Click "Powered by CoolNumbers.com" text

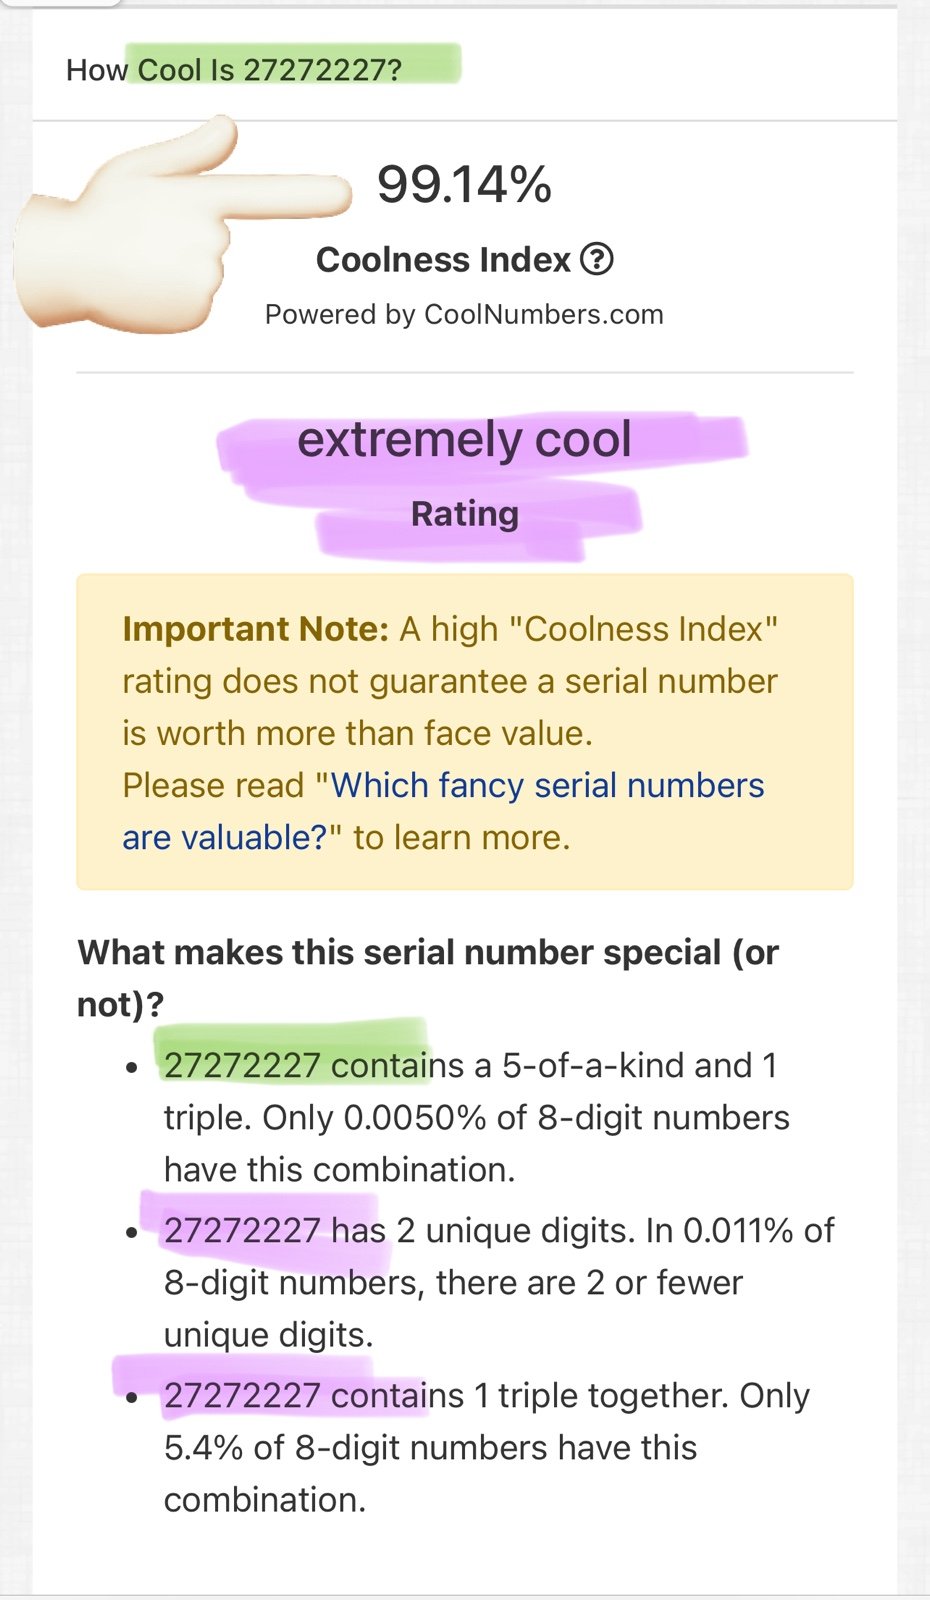tap(464, 314)
